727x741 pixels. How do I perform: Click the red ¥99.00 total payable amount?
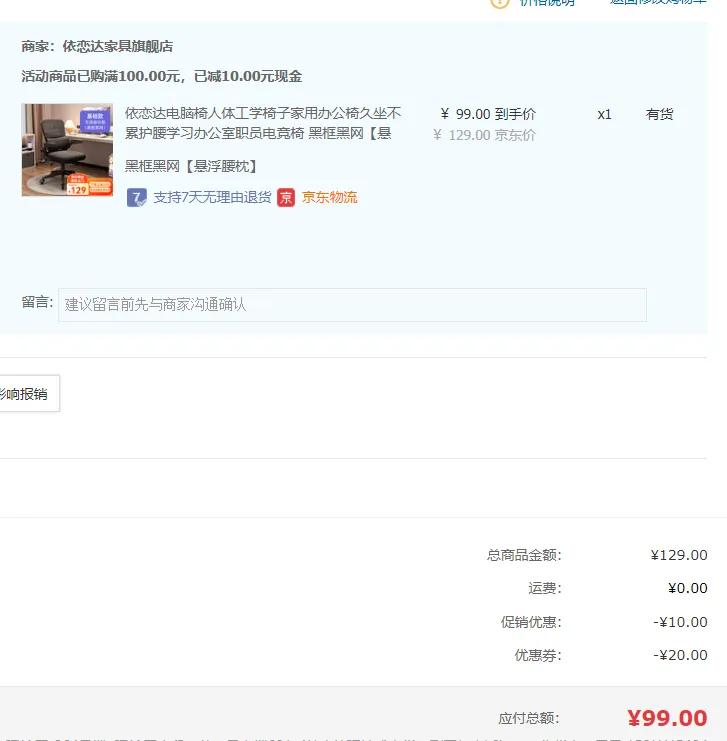[x=667, y=718]
